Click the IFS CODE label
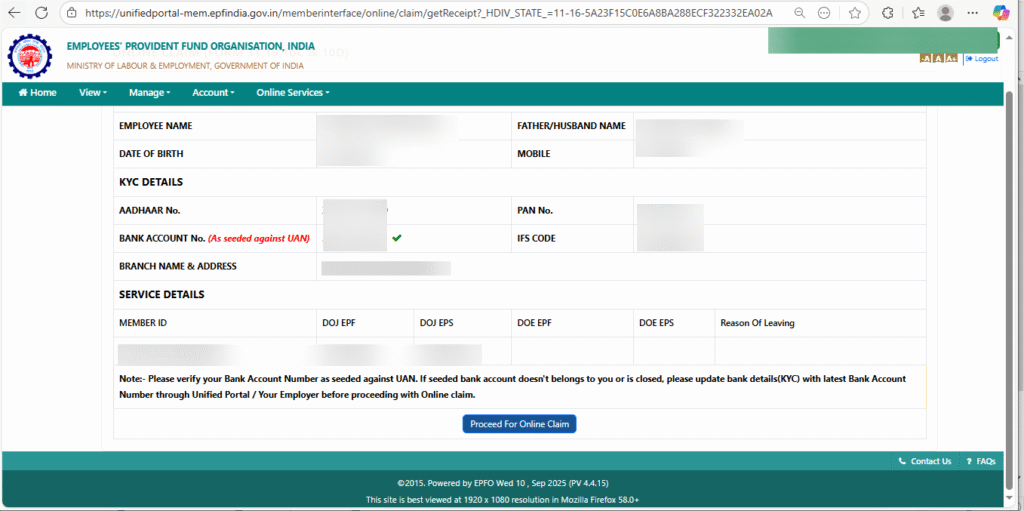This screenshot has height=511, width=1024. (x=536, y=239)
